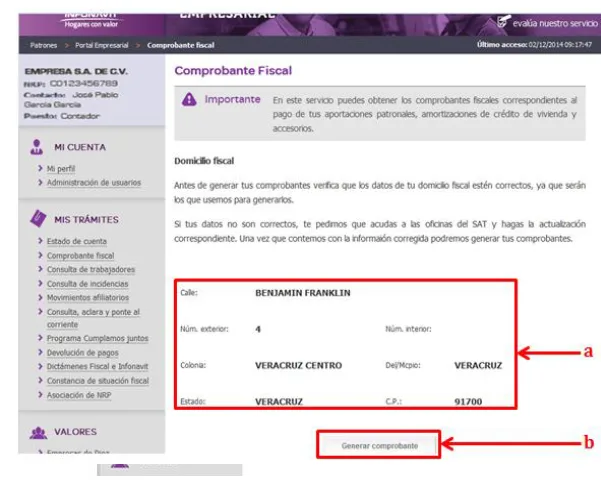Image resolution: width=601 pixels, height=481 pixels.
Task: Click the arrow beside Mi perfil
Action: pos(40,168)
